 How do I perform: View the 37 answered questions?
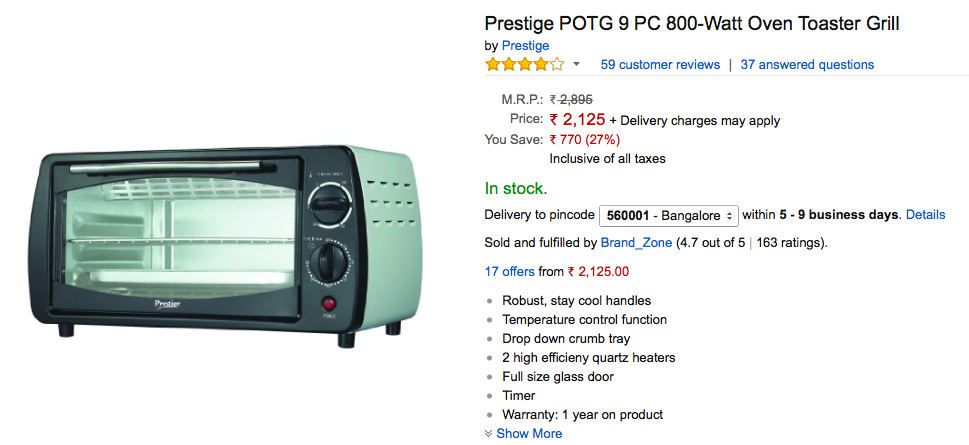click(807, 65)
